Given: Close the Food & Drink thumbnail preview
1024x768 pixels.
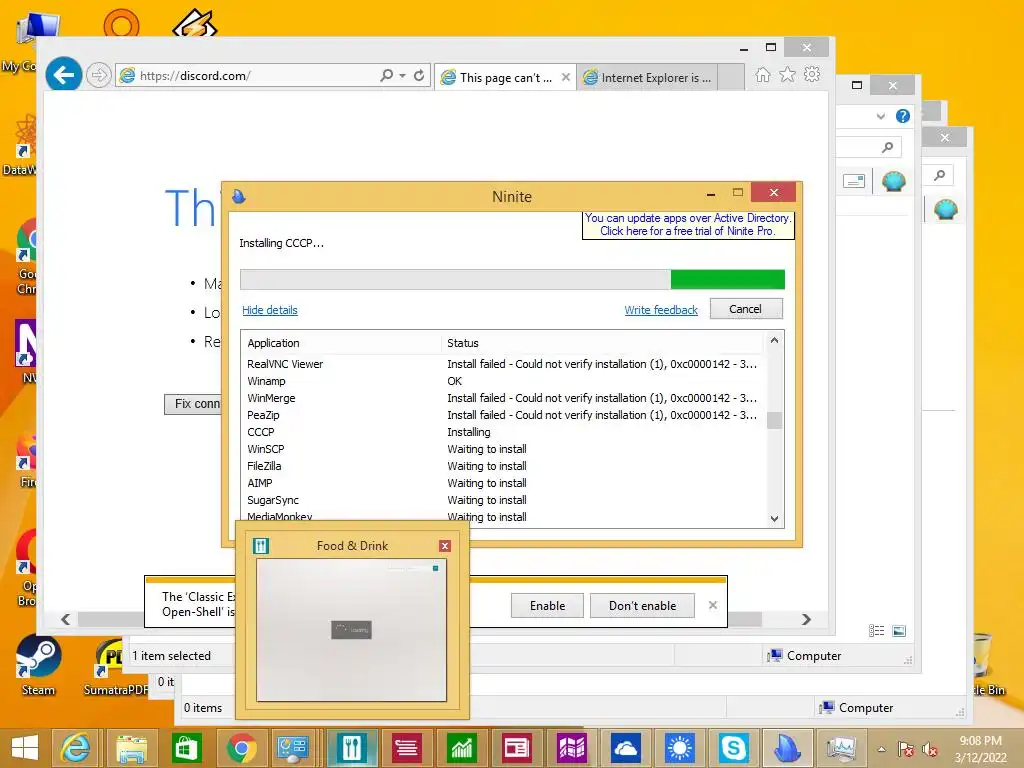Looking at the screenshot, I should (445, 546).
